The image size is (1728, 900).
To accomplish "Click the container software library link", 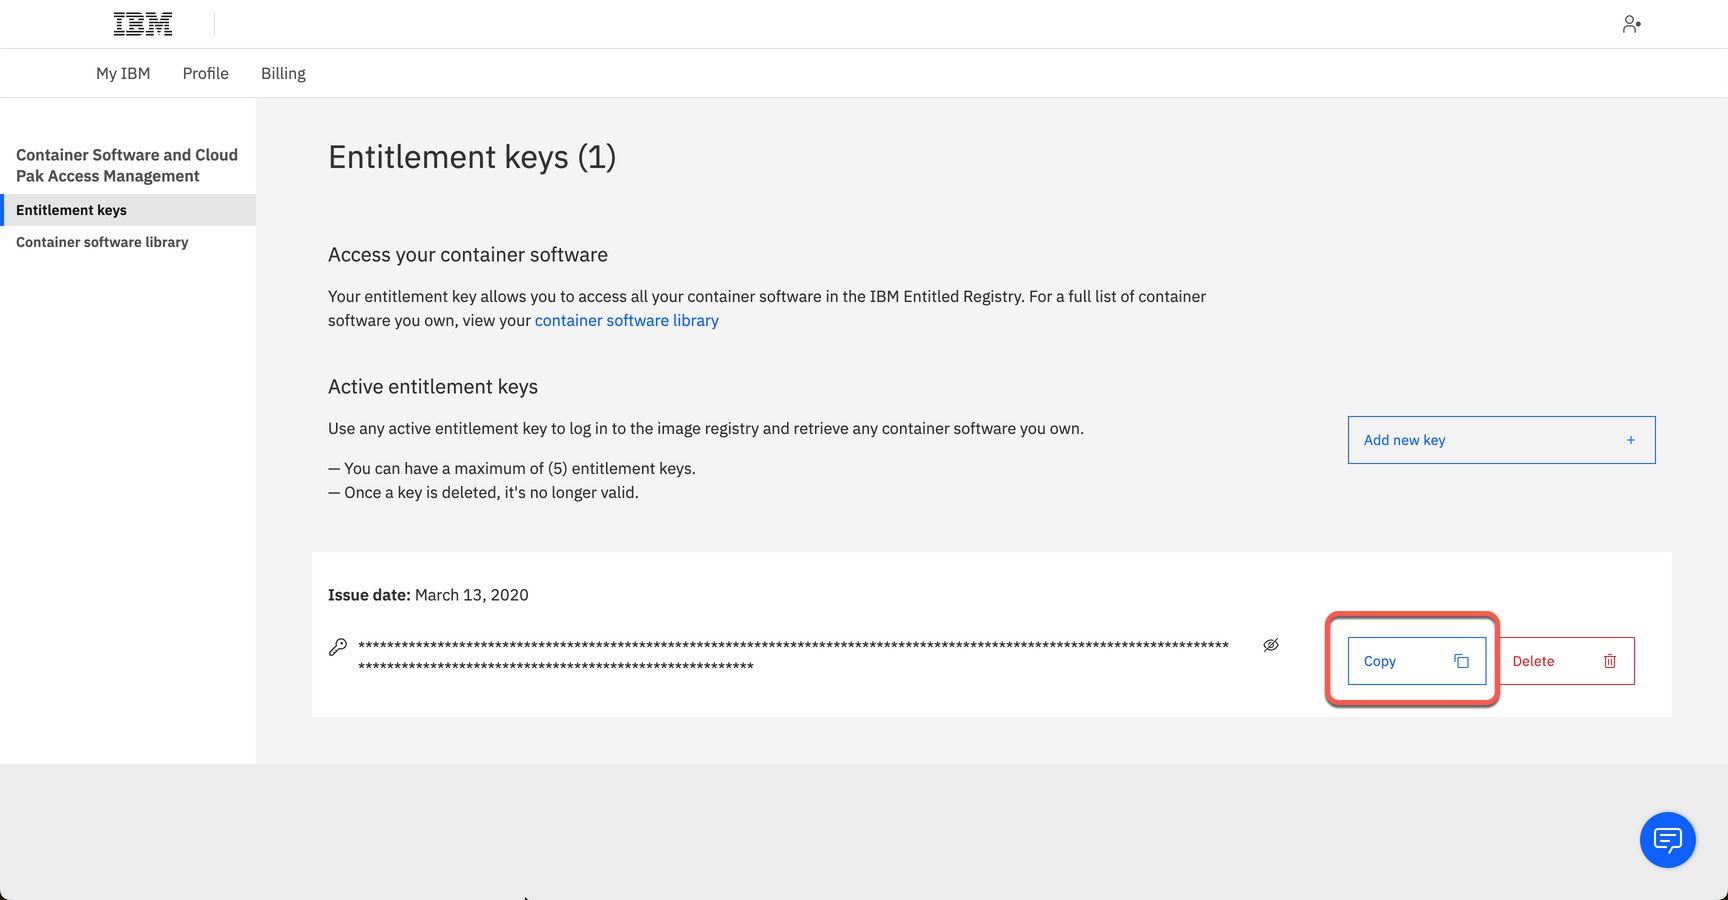I will pyautogui.click(x=627, y=320).
